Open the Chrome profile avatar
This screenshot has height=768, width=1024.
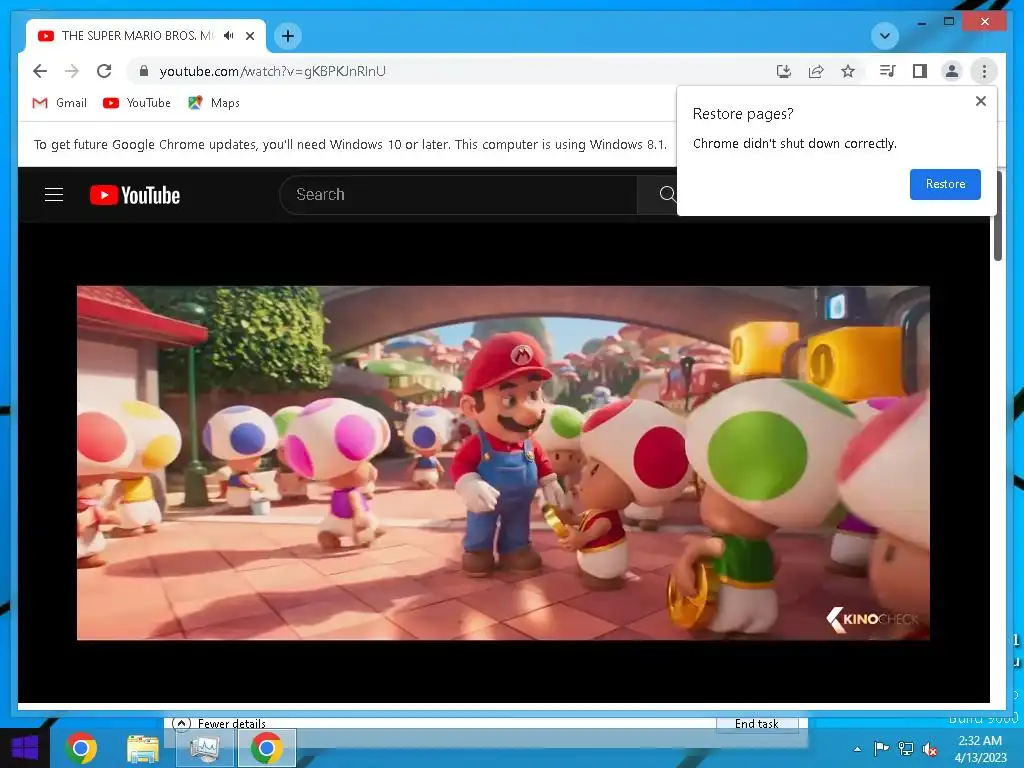952,71
